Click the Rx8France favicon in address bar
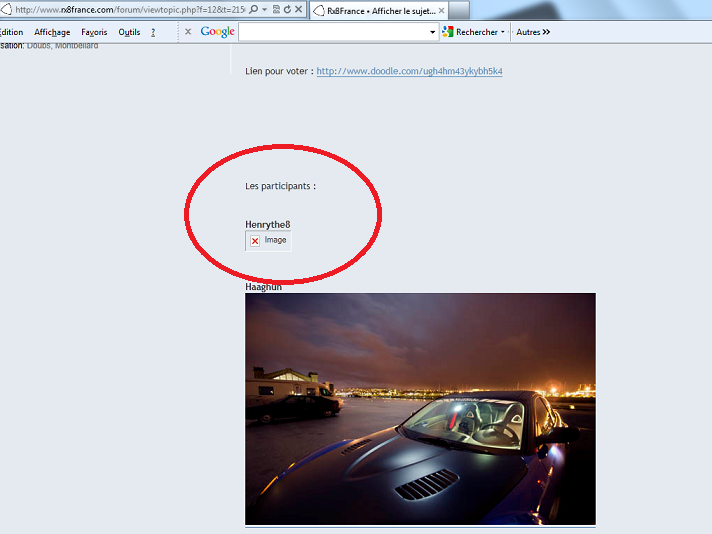 pos(6,9)
